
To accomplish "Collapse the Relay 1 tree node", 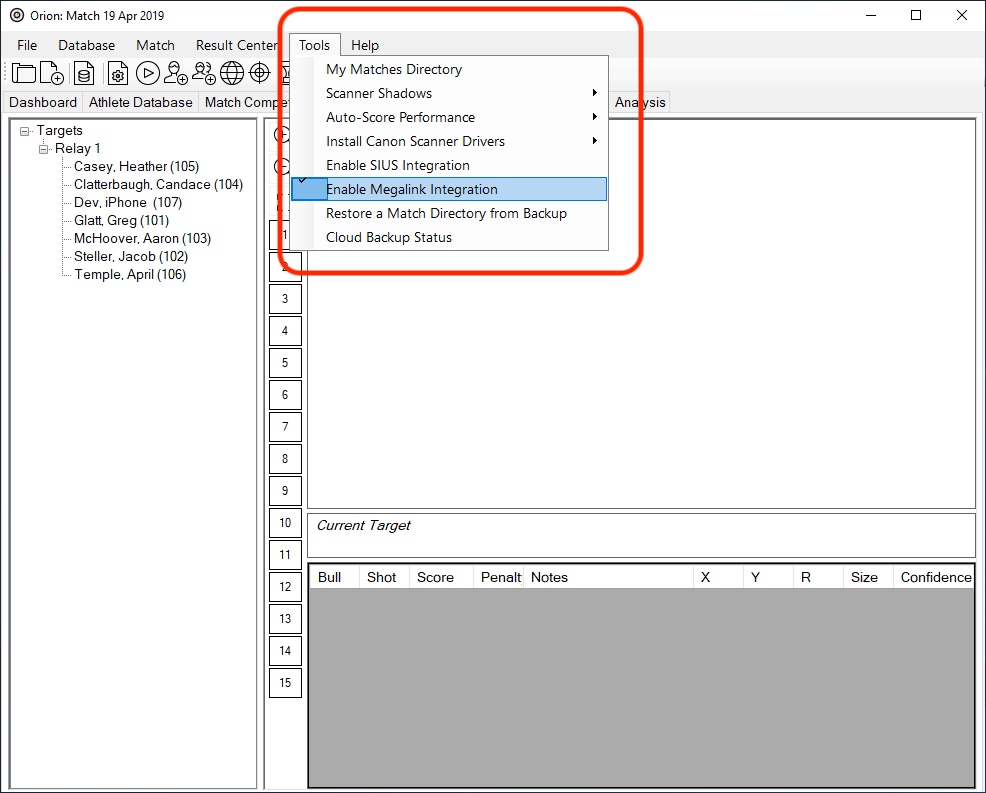I will (44, 149).
